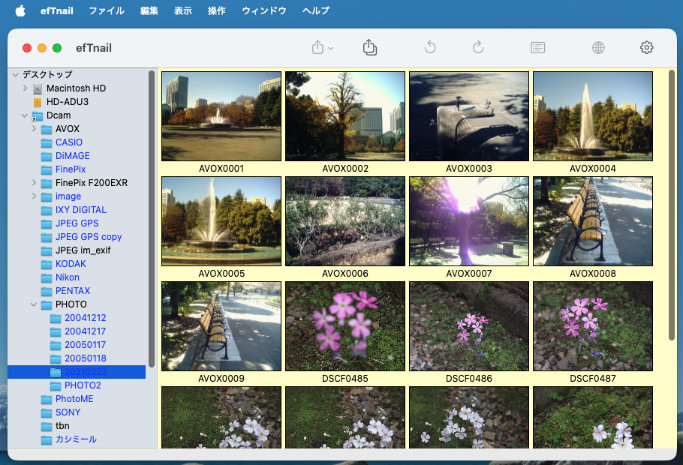683x465 pixels.
Task: Collapse the Dcam folder tree
Action: click(24, 116)
